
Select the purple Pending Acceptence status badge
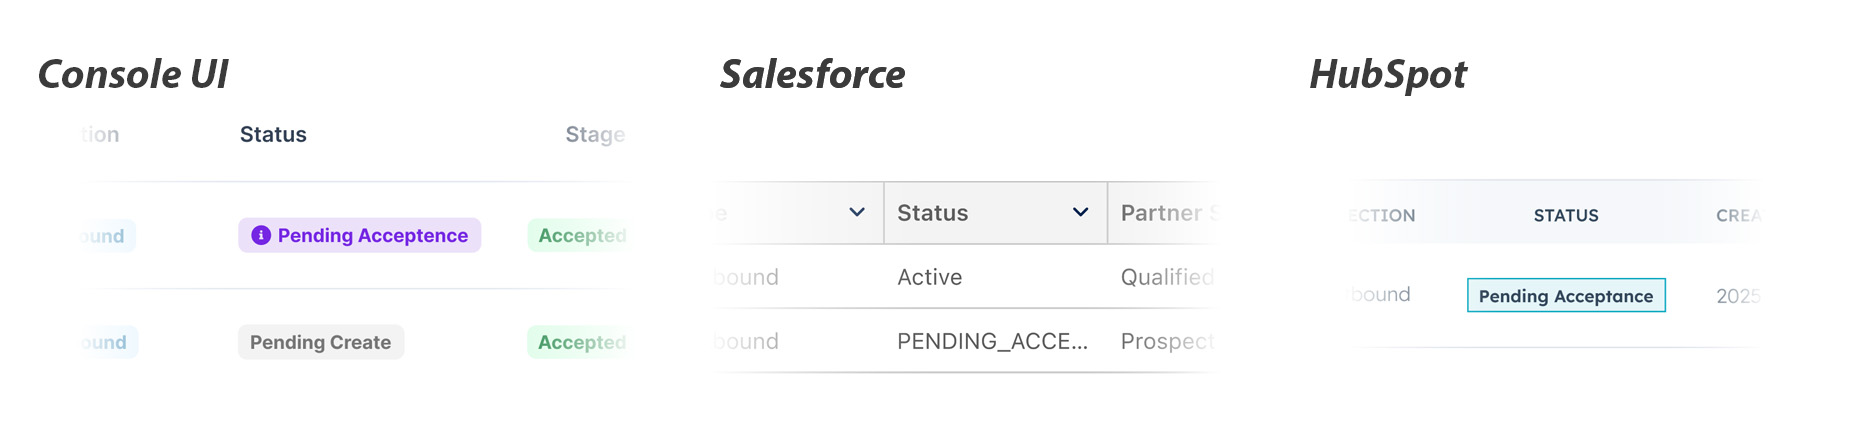pos(360,235)
